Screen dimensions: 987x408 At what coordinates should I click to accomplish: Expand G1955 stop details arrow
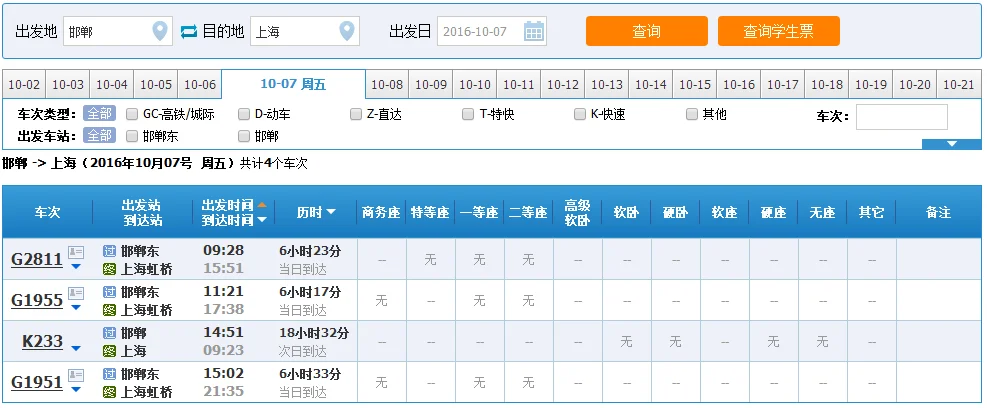tap(76, 307)
